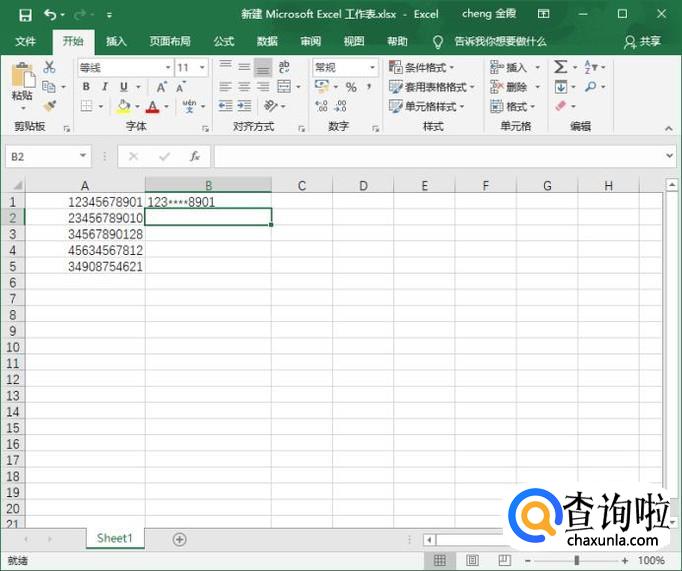Toggle Italic formatting
The image size is (682, 571).
[x=105, y=87]
